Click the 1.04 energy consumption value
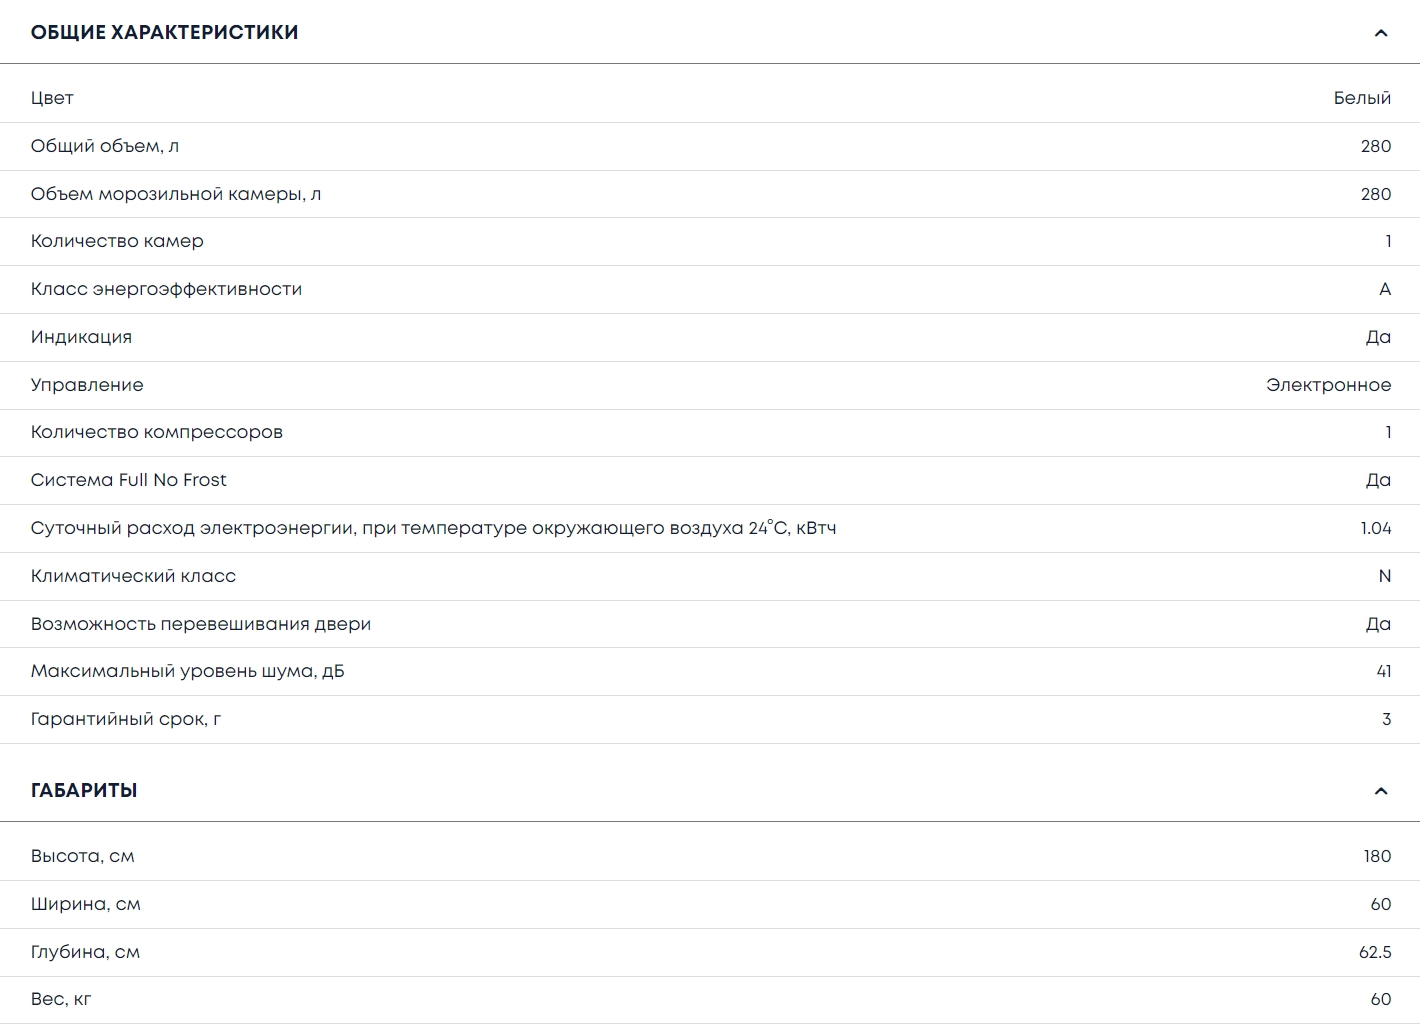1420x1036 pixels. (1375, 528)
